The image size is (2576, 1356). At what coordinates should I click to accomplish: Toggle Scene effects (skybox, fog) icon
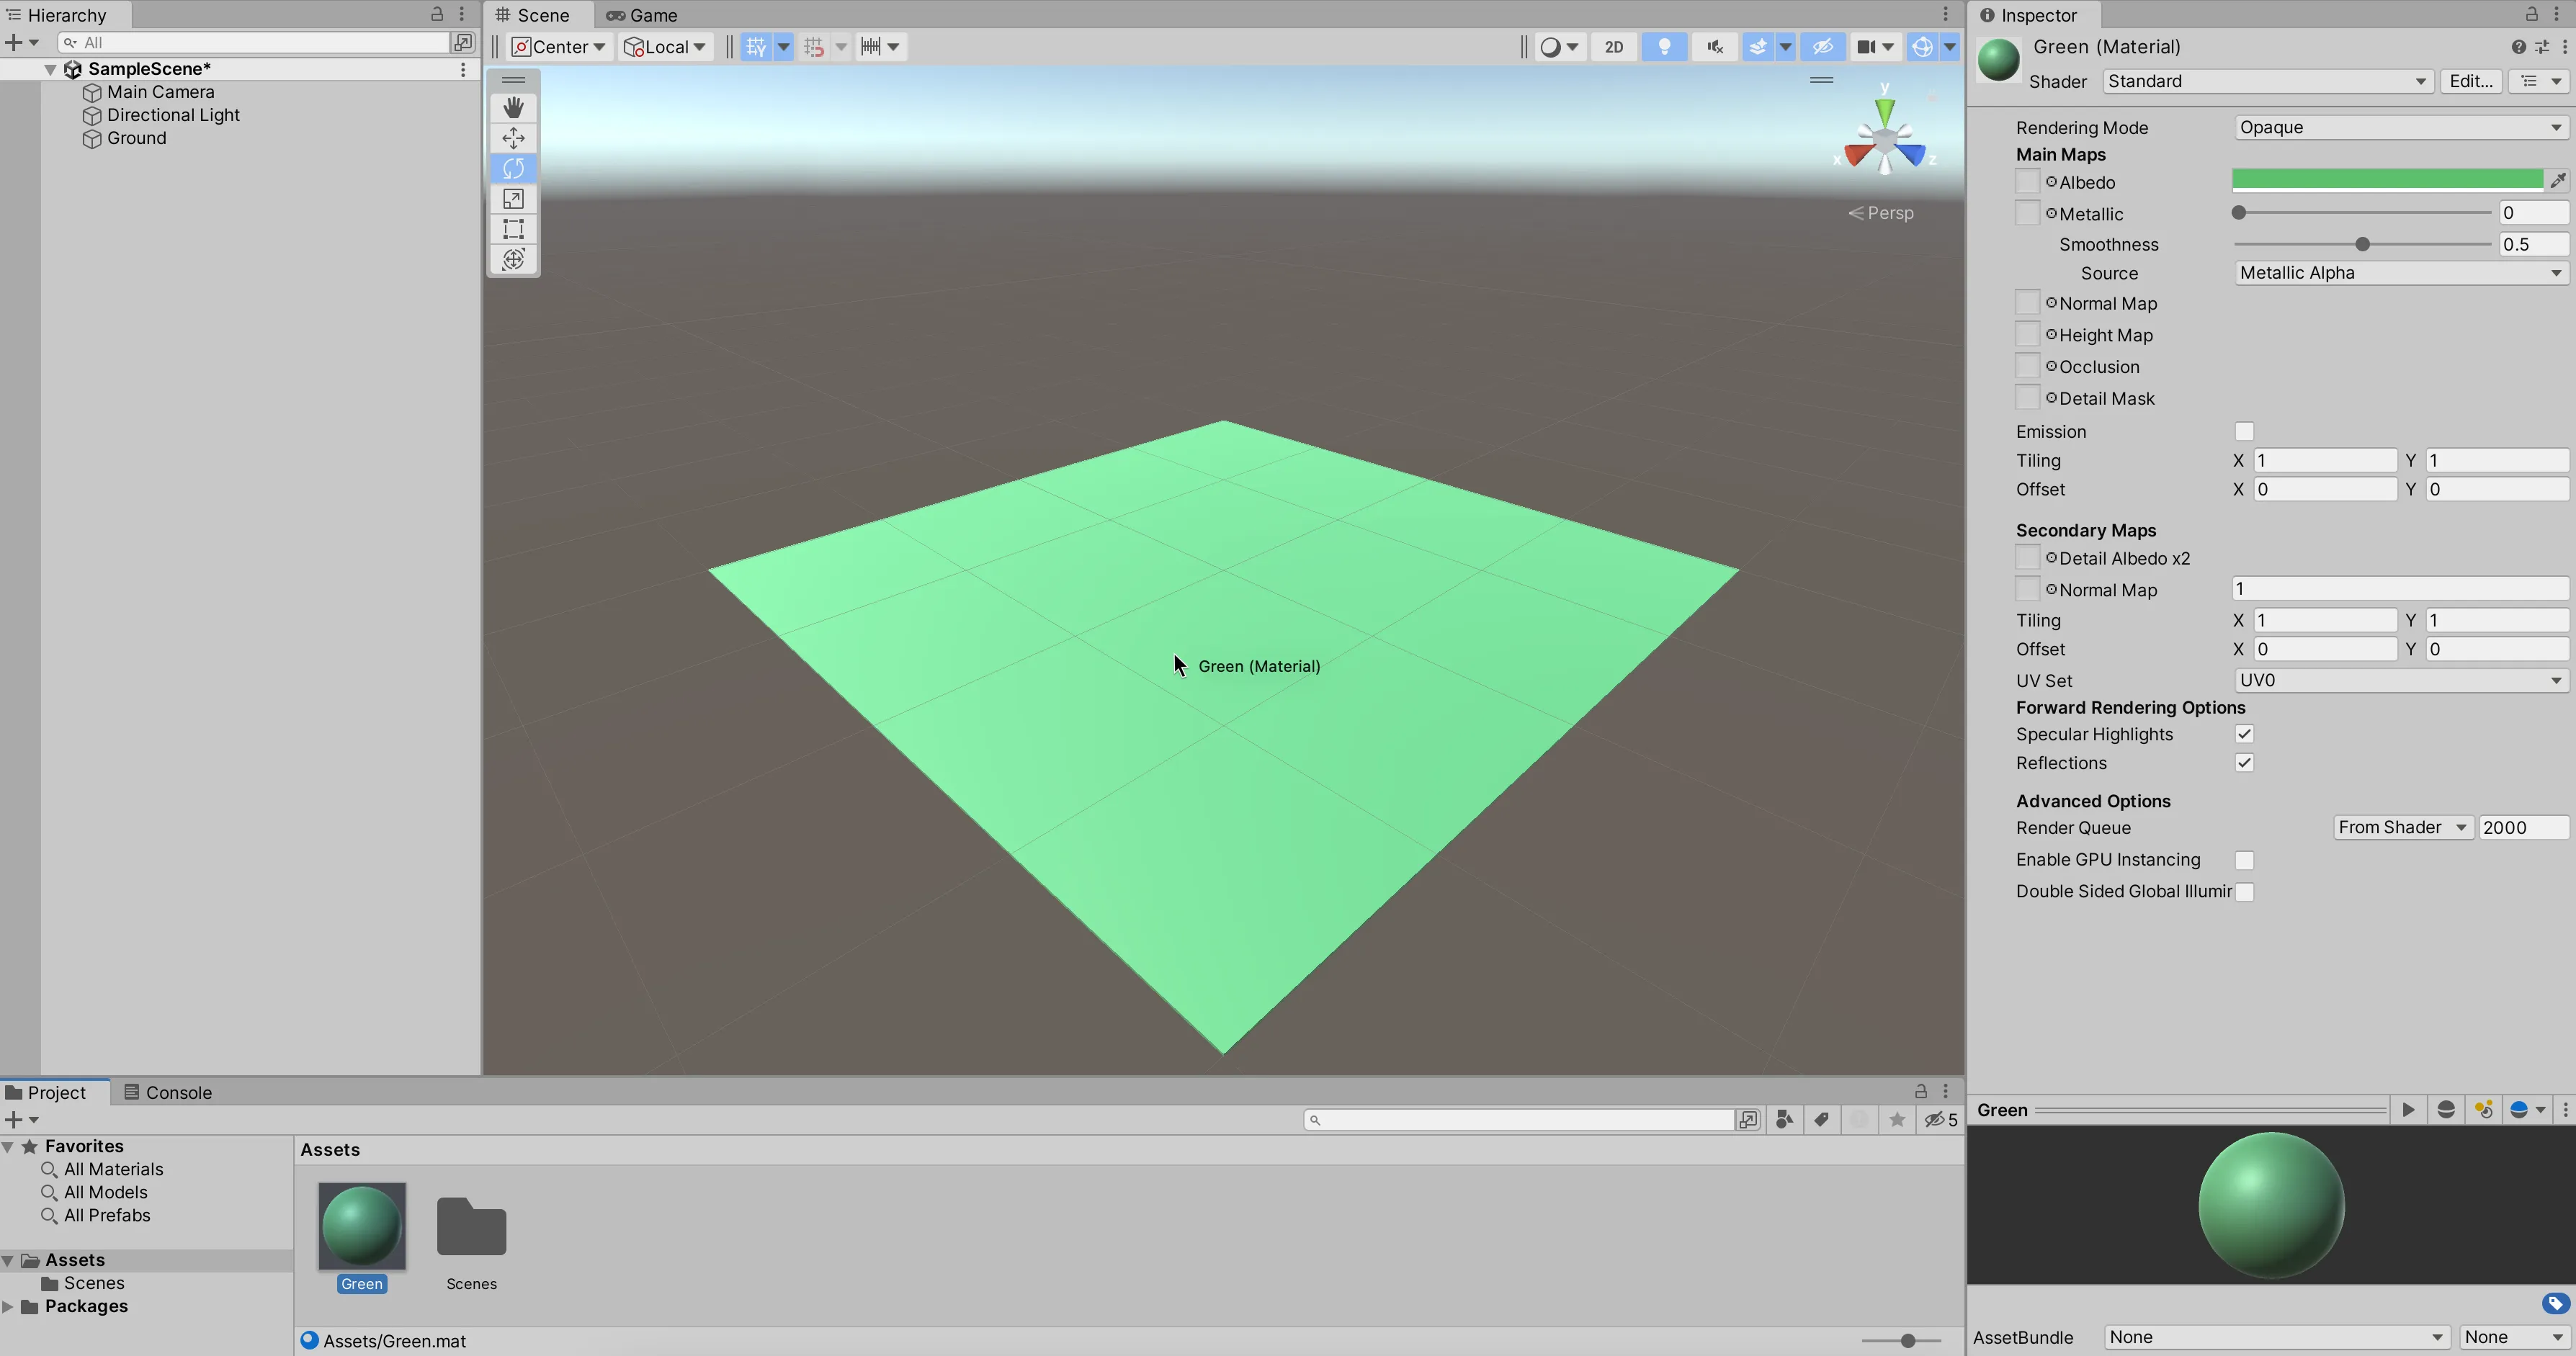(1757, 47)
